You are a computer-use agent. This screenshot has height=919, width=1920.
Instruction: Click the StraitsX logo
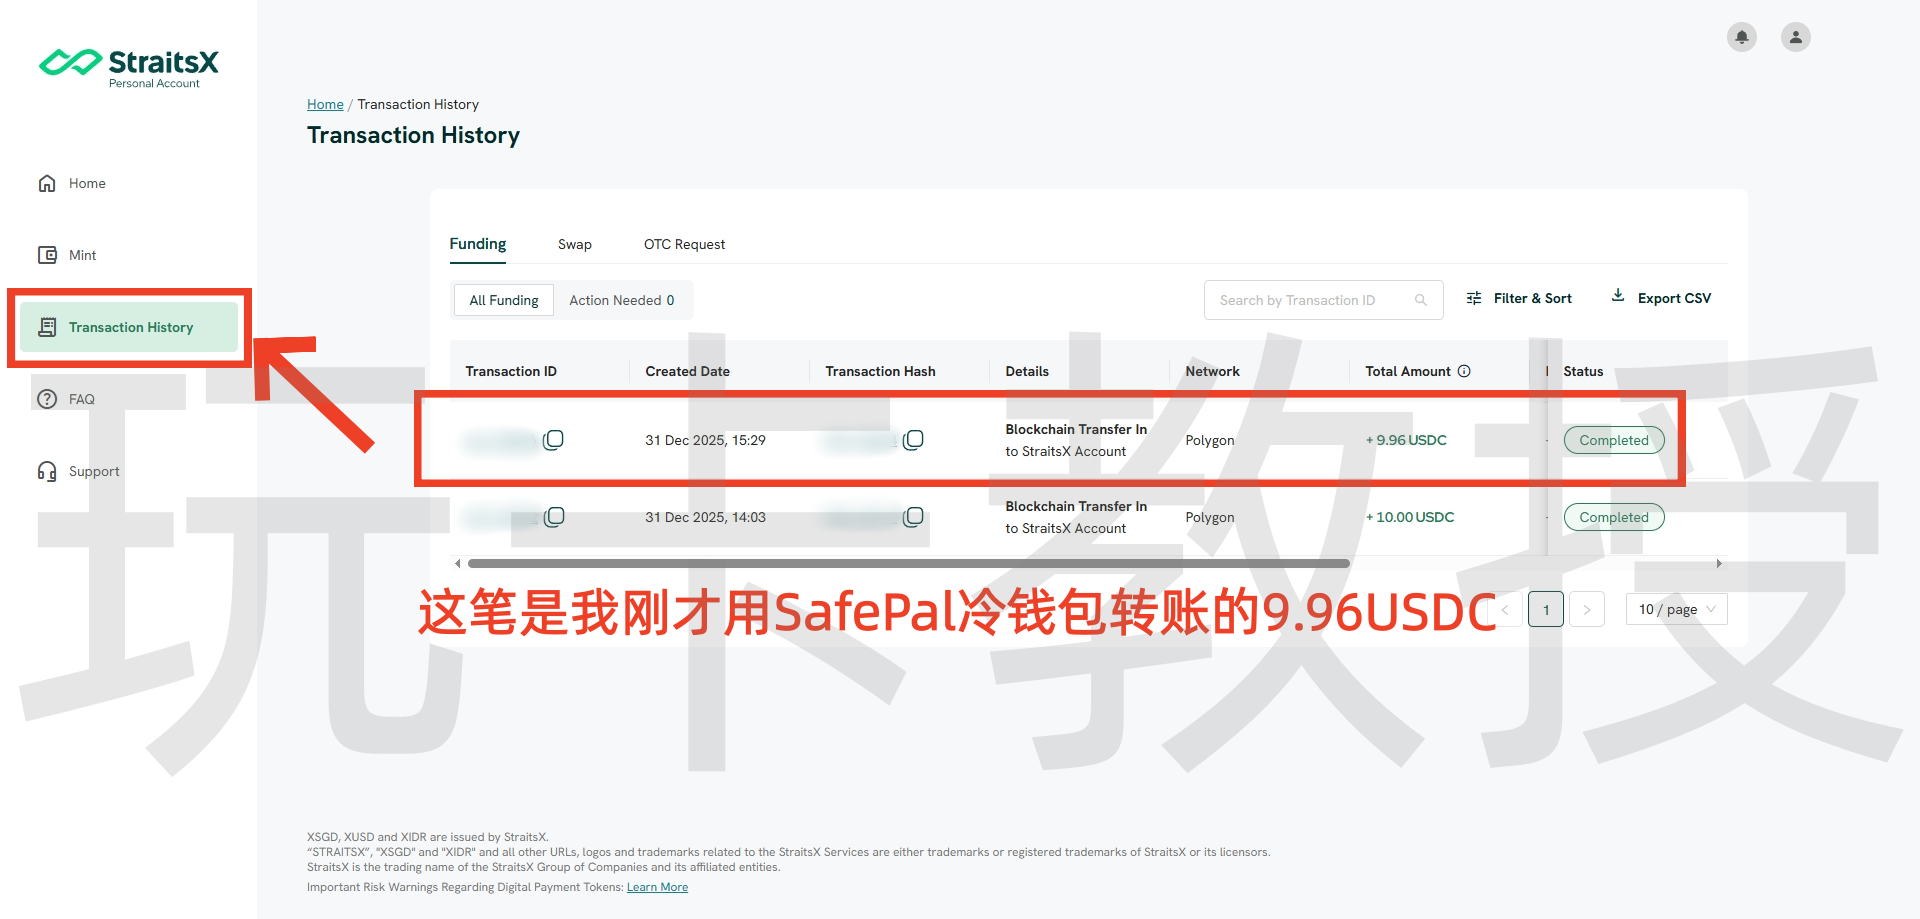tap(129, 67)
